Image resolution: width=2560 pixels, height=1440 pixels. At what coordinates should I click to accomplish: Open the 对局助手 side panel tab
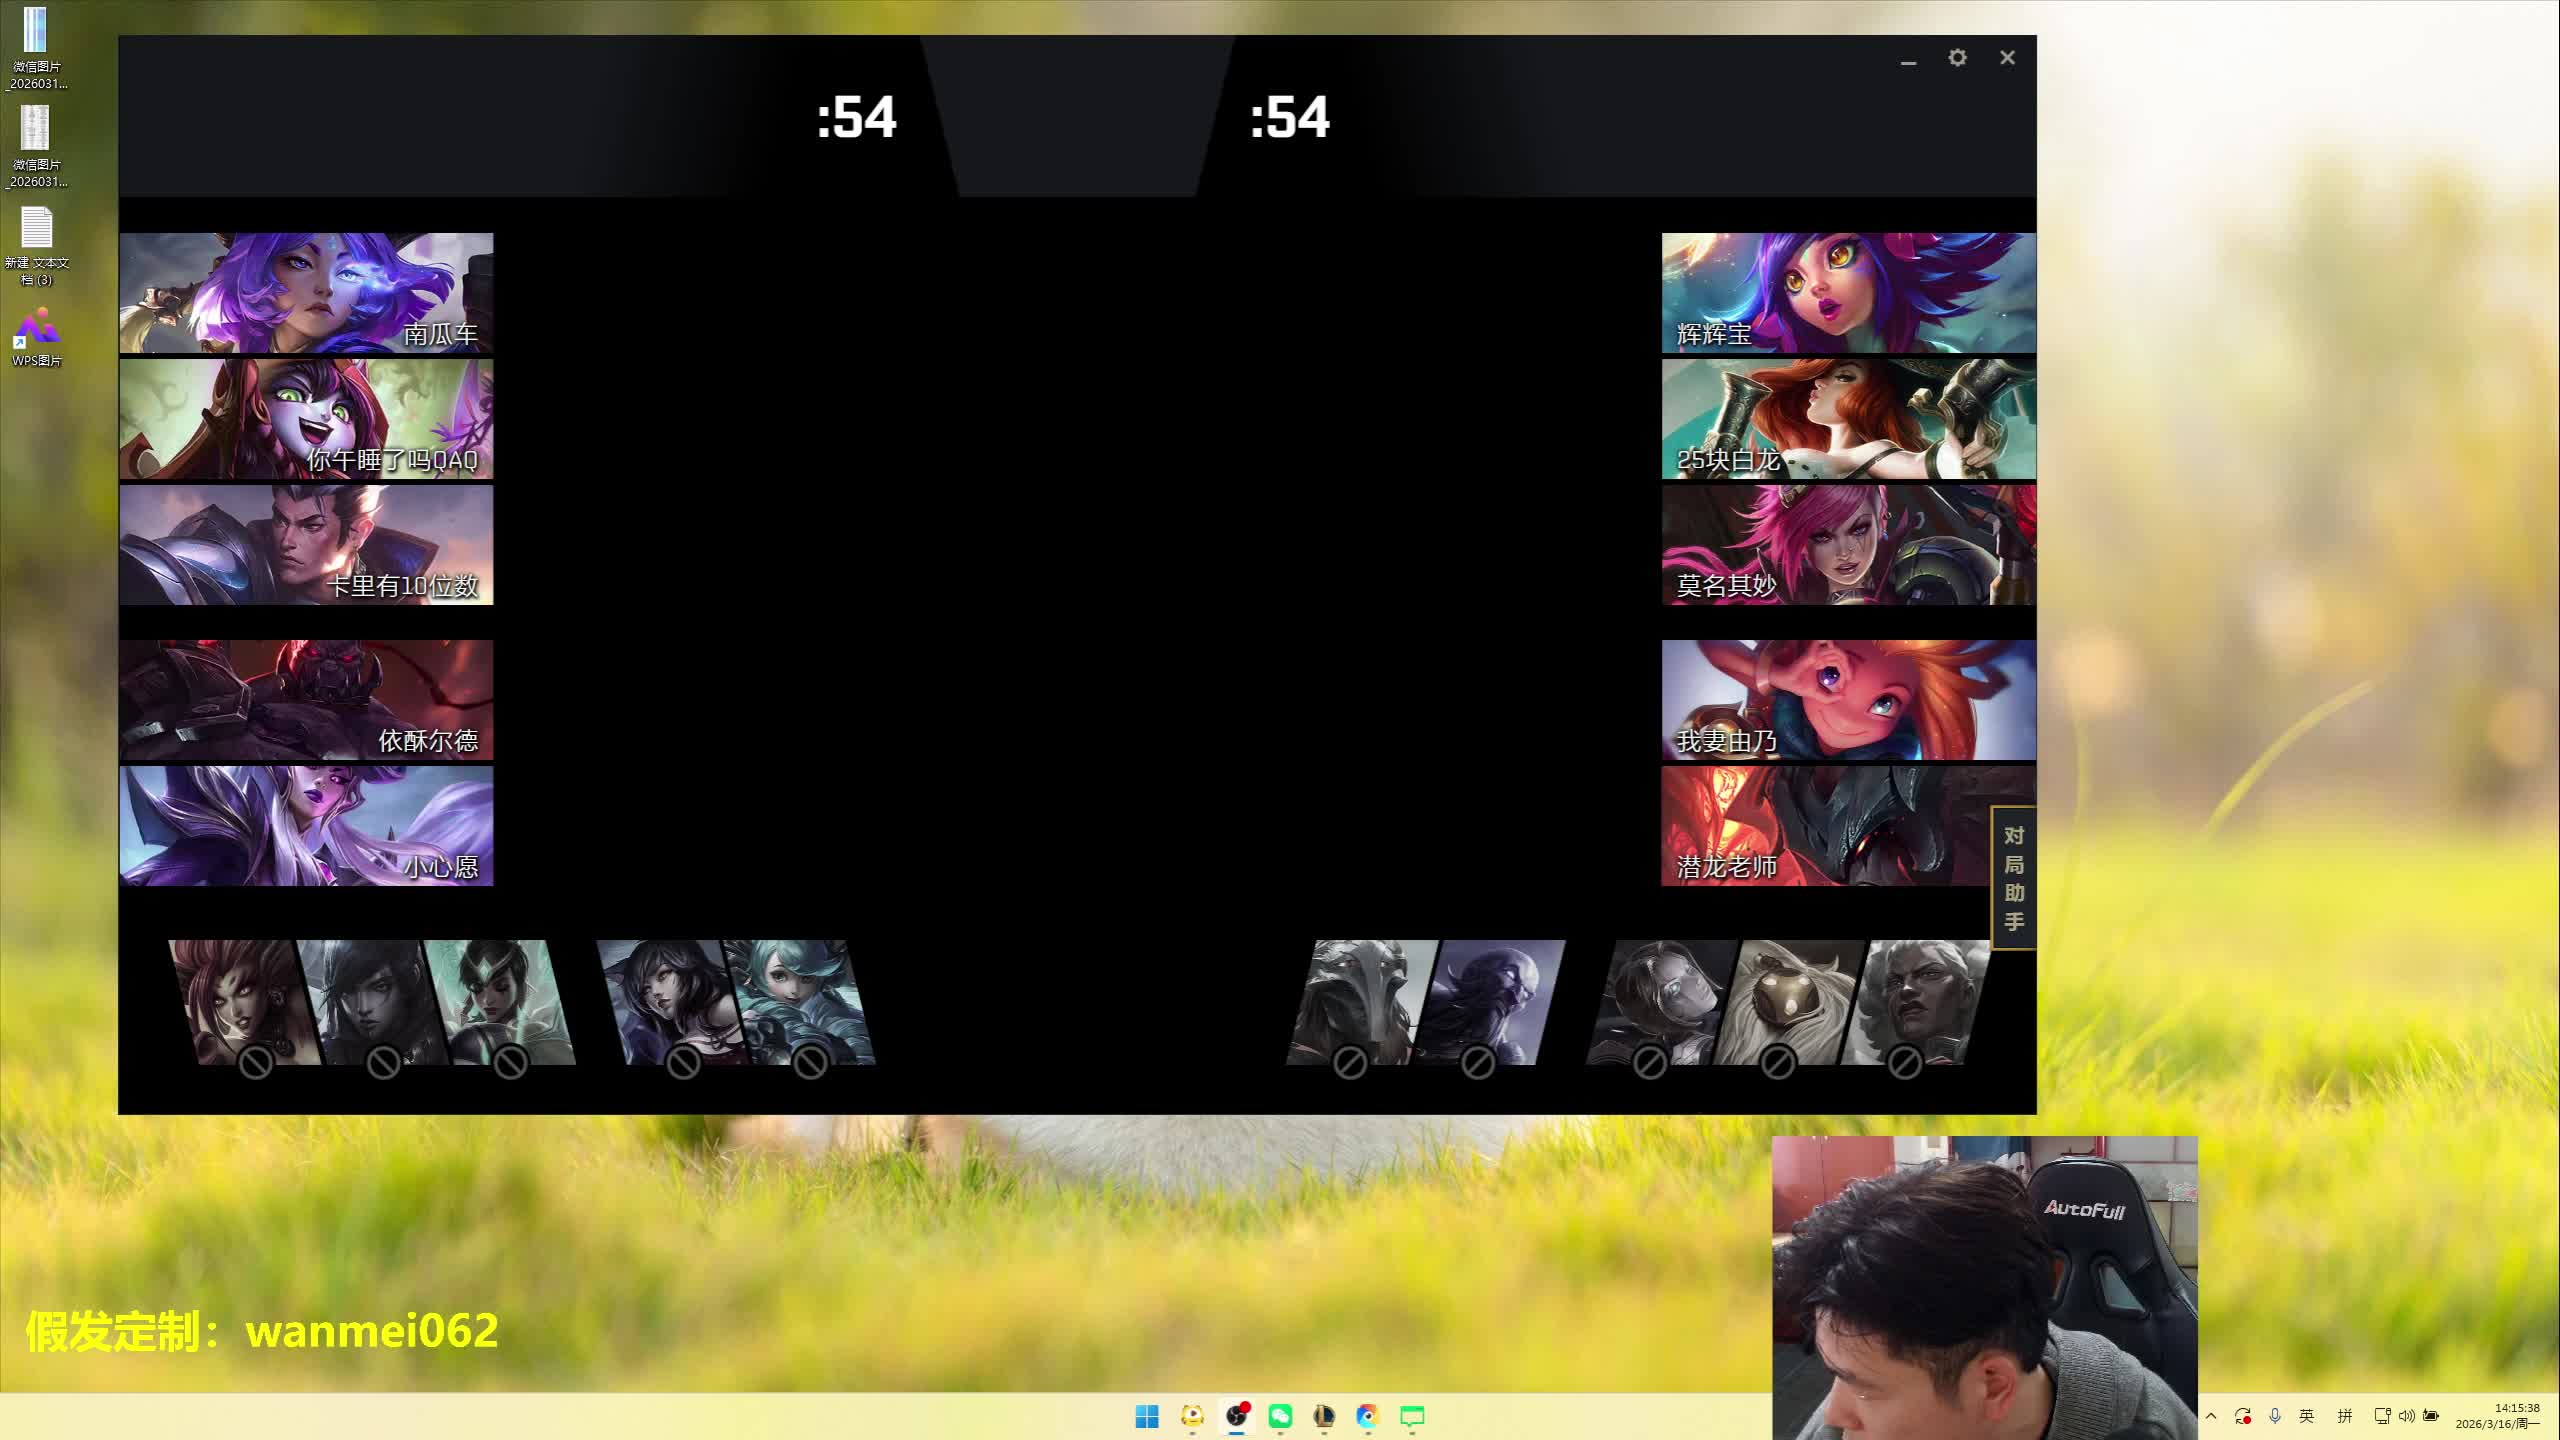pos(2013,878)
